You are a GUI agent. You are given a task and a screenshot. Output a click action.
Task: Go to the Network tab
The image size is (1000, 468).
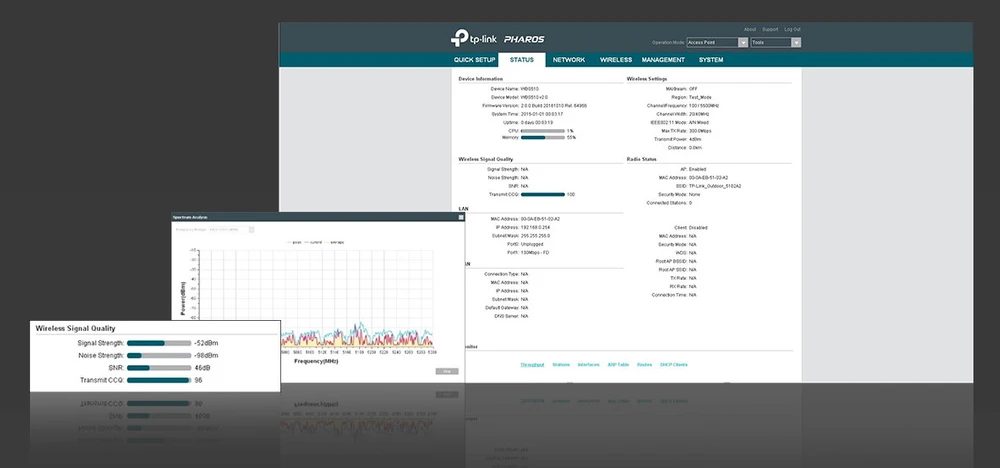click(x=568, y=60)
